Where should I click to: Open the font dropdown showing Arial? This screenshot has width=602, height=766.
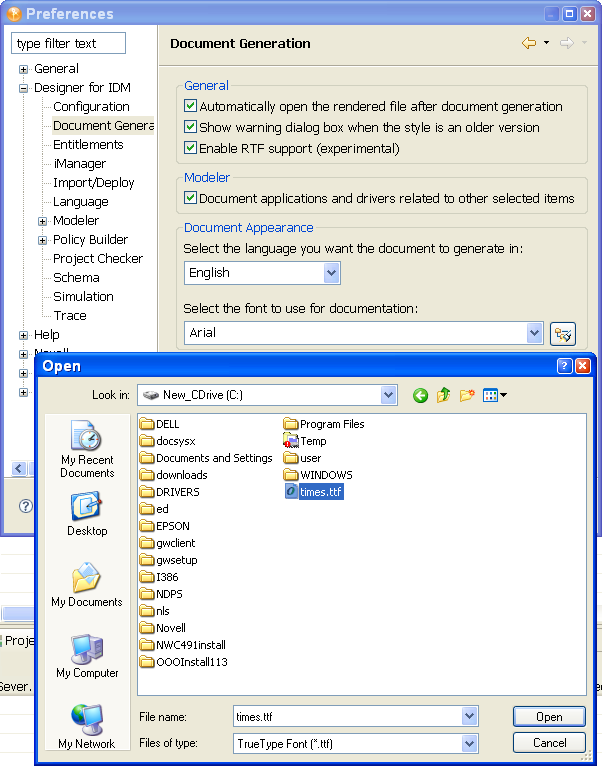535,333
